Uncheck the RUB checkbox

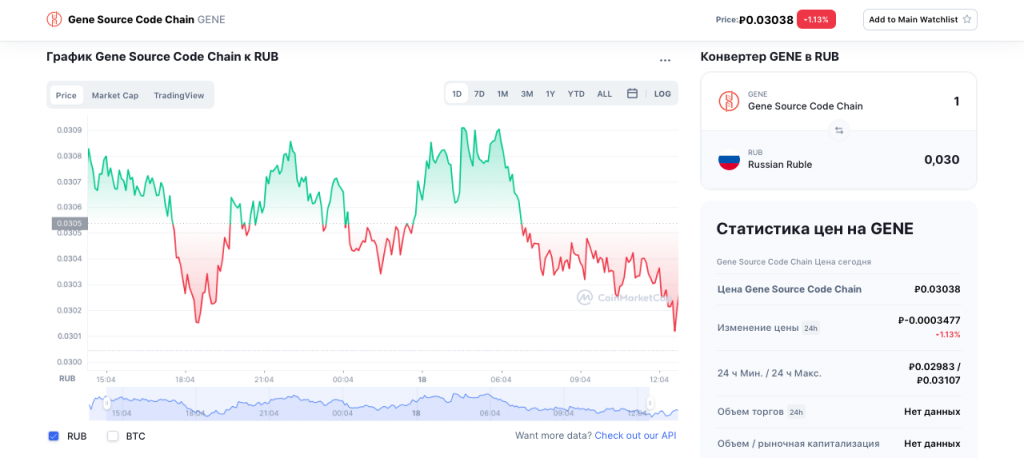54,436
